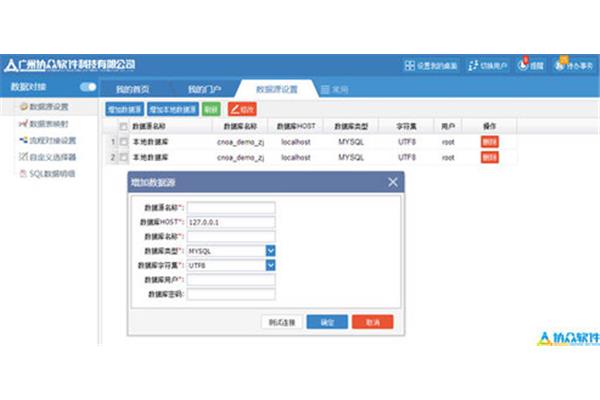Click the red 删除 button in row 1
The image size is (600, 400).
coord(489,142)
